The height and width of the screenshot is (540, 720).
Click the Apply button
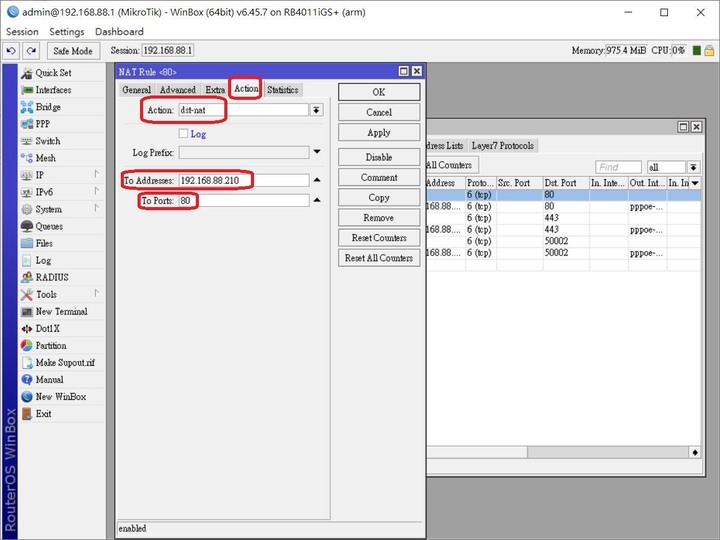coord(379,133)
